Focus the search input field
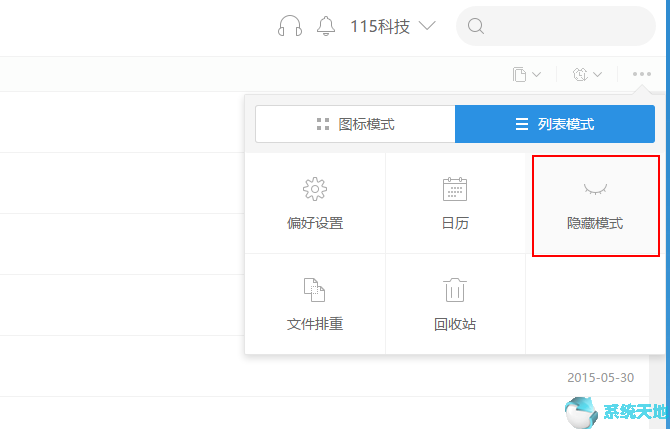 pos(556,26)
